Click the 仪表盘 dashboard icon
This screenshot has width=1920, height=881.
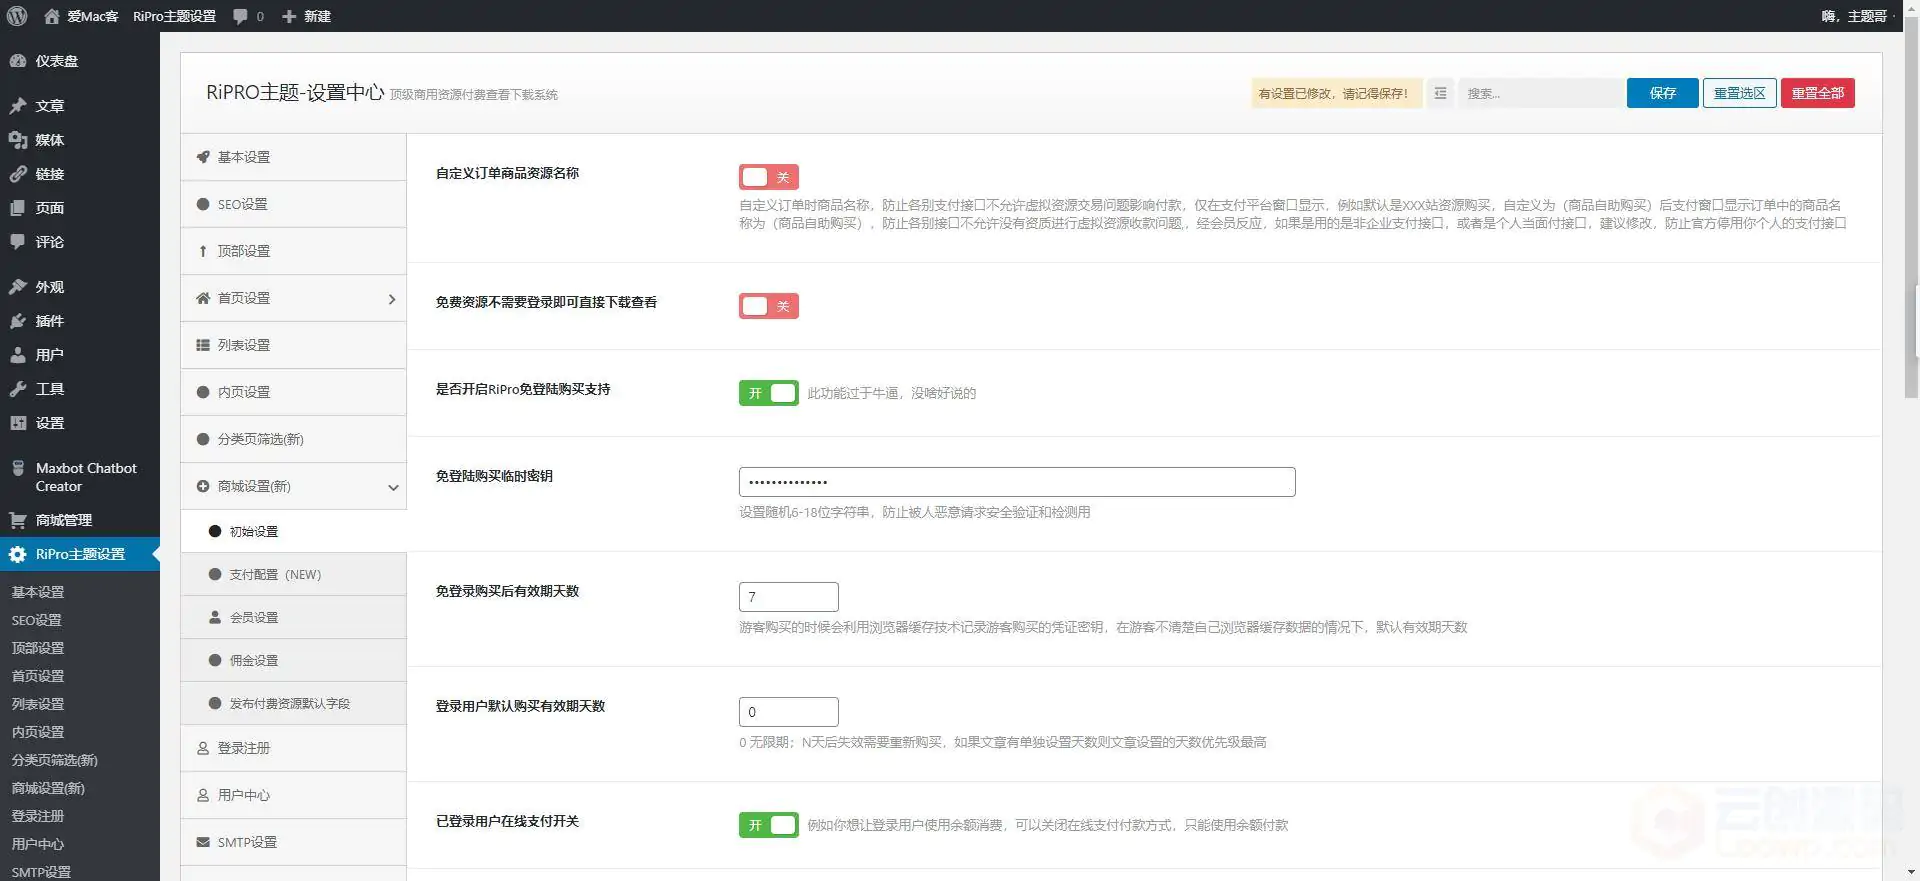pyautogui.click(x=18, y=61)
